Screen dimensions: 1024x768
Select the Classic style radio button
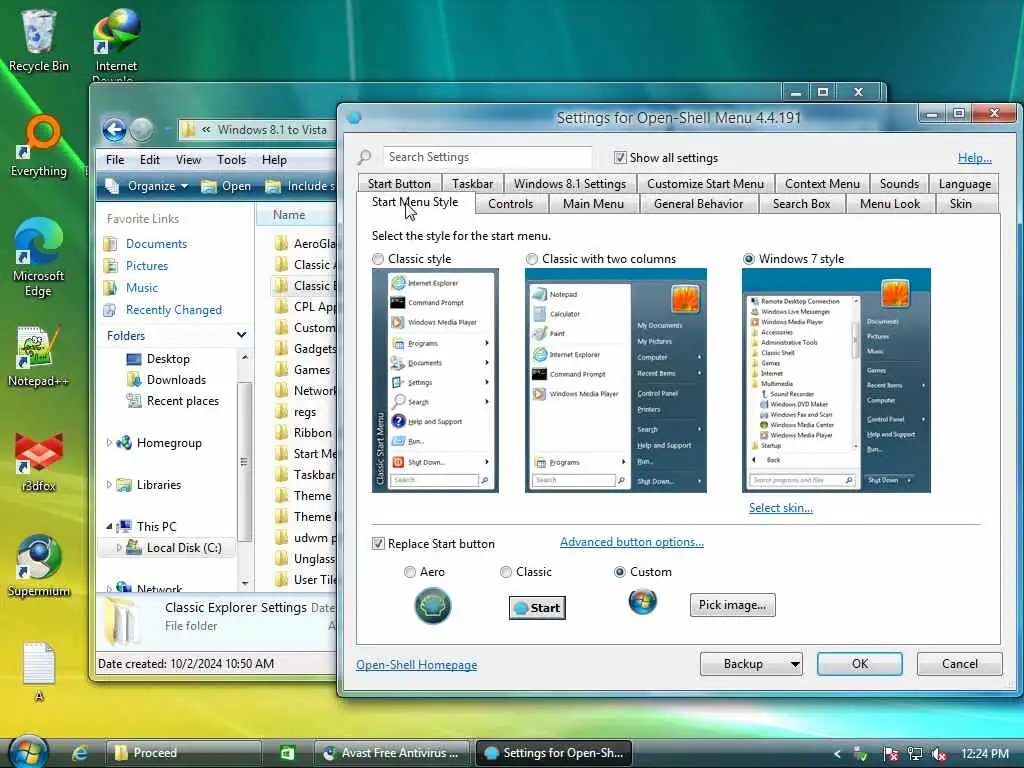[x=378, y=259]
